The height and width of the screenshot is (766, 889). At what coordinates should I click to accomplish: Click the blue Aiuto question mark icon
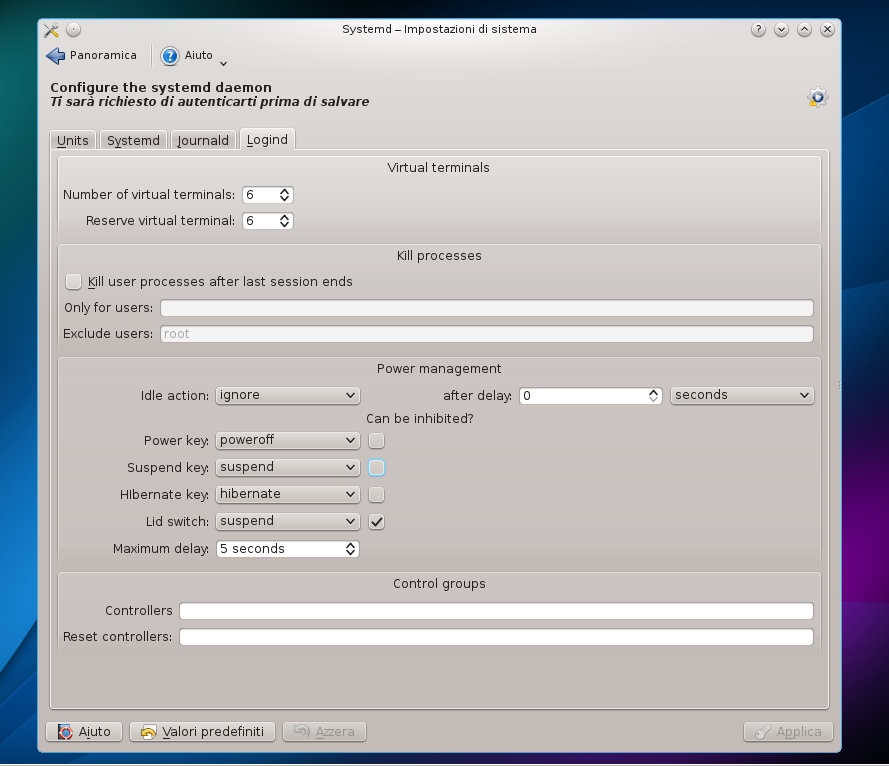(170, 56)
